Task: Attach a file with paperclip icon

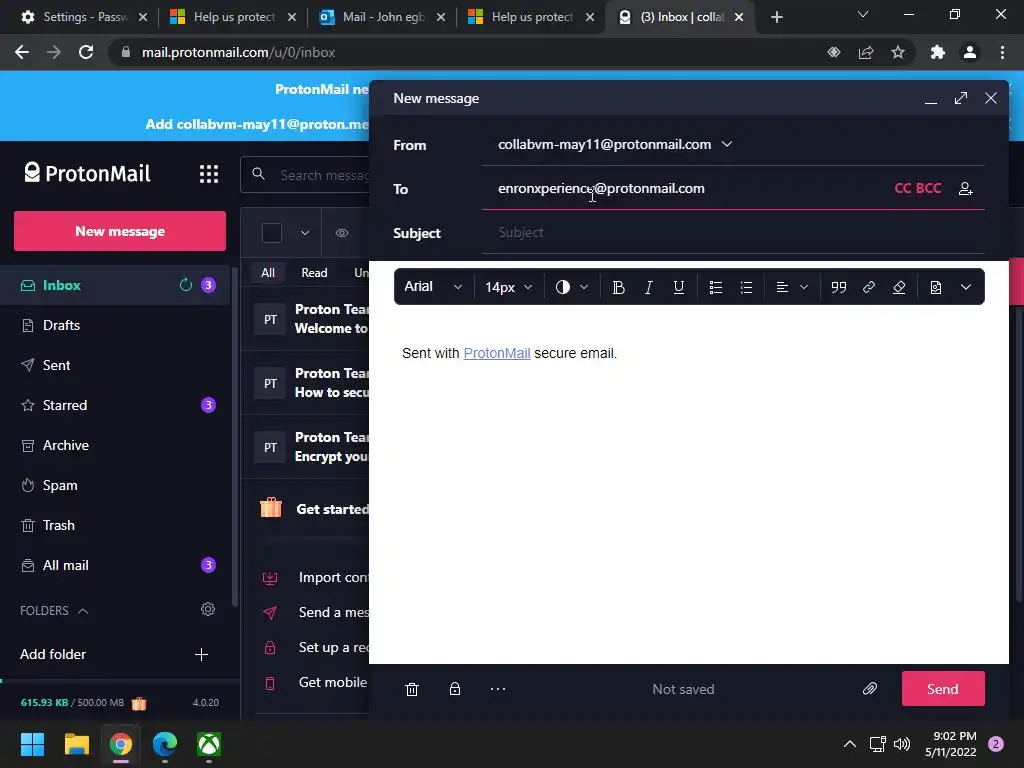Action: click(869, 689)
